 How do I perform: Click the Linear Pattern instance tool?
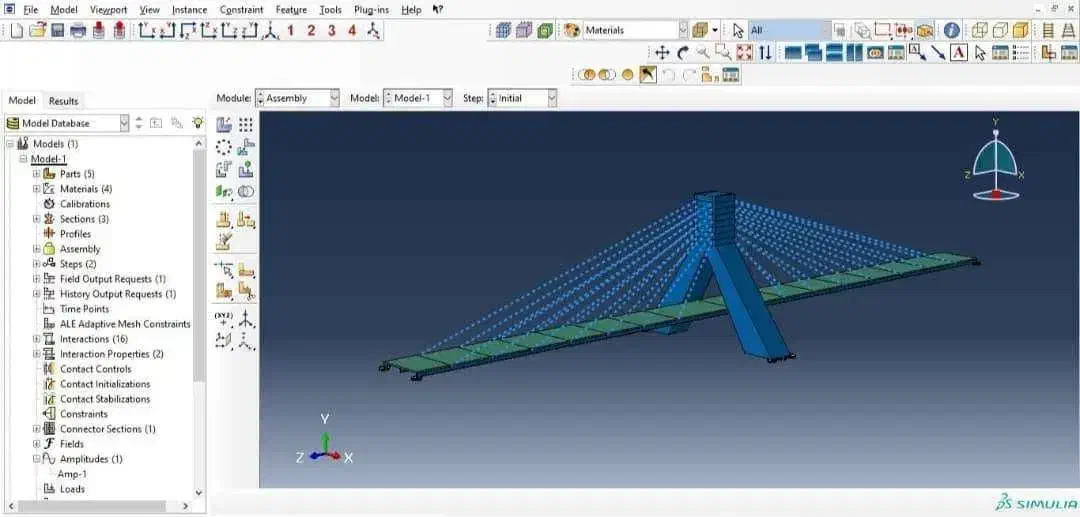click(x=245, y=125)
